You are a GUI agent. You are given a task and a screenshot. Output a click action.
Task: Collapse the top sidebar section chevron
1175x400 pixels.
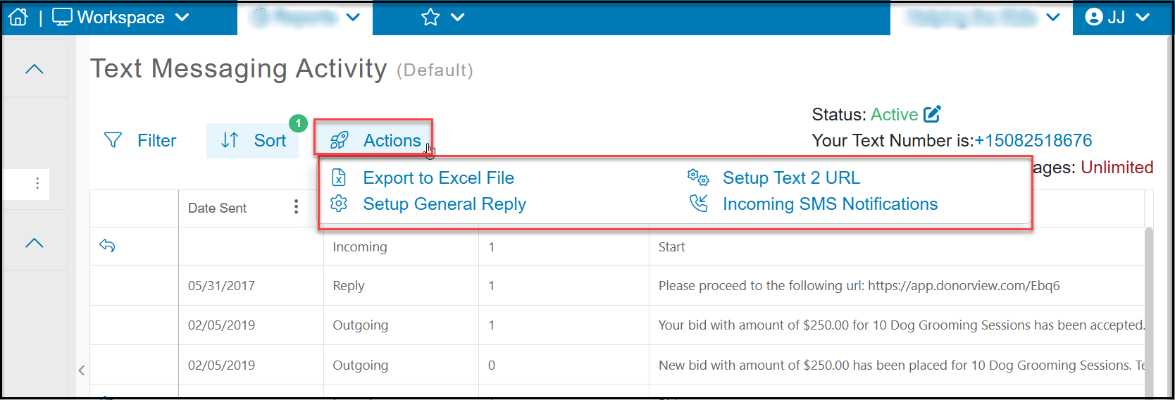(x=34, y=69)
